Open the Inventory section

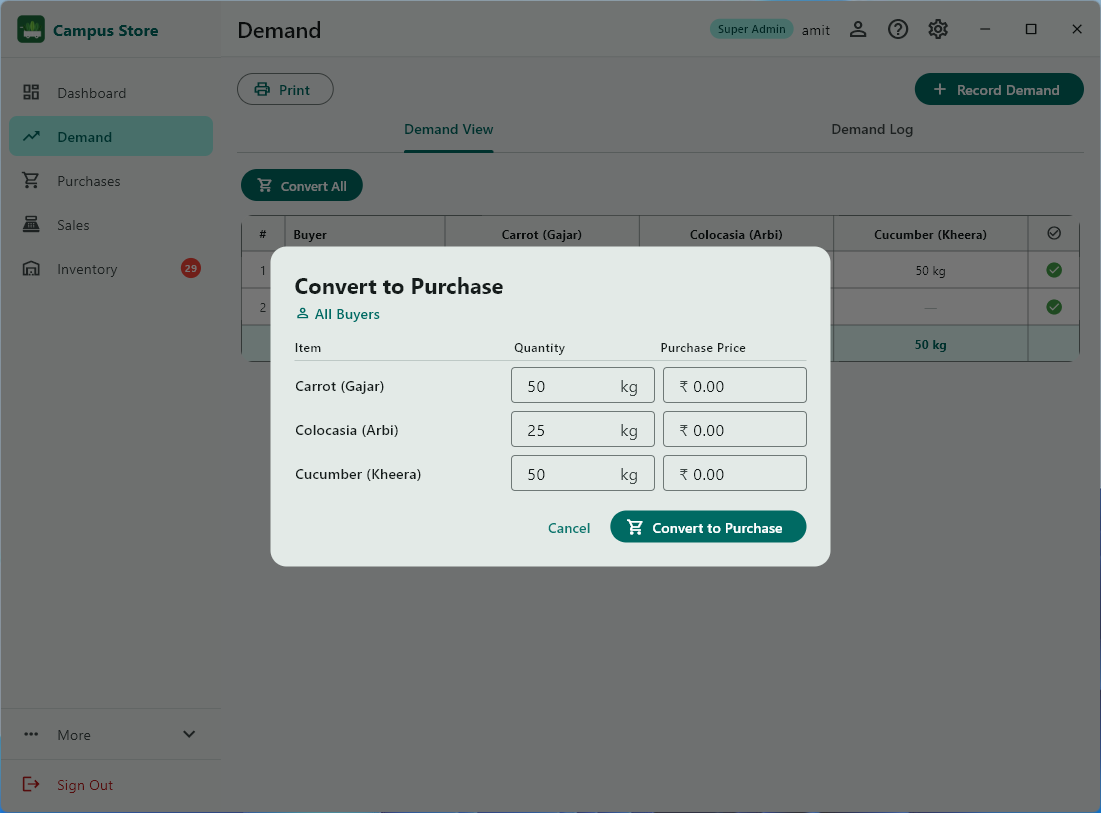point(111,268)
